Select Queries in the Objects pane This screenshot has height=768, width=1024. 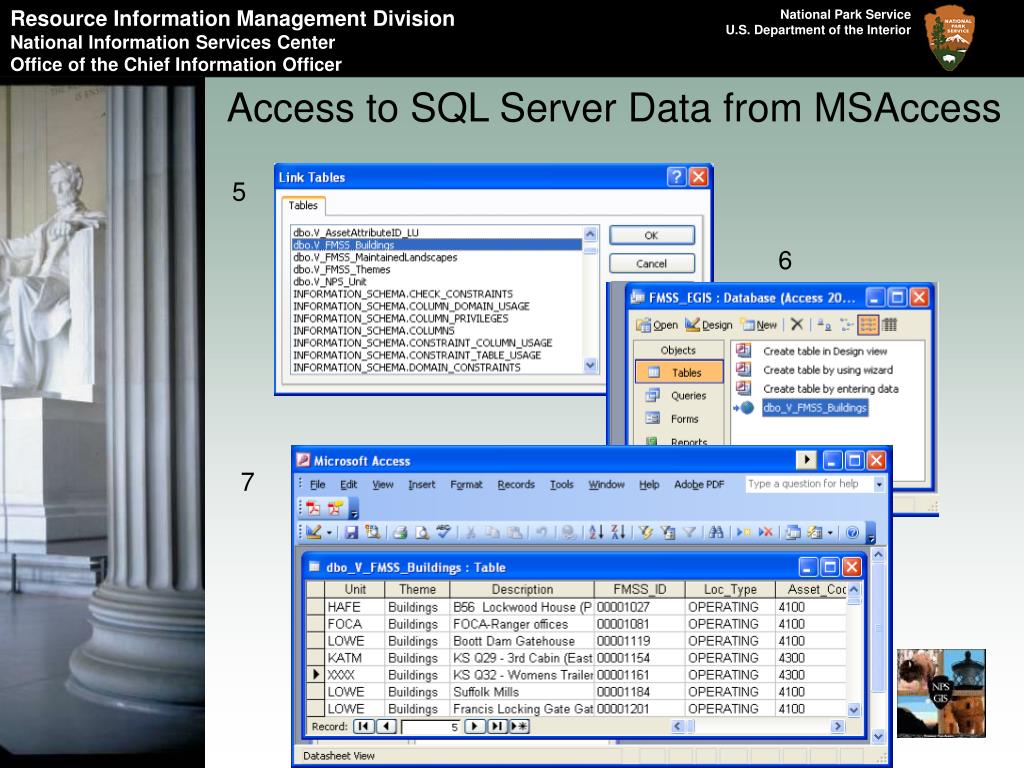(679, 395)
